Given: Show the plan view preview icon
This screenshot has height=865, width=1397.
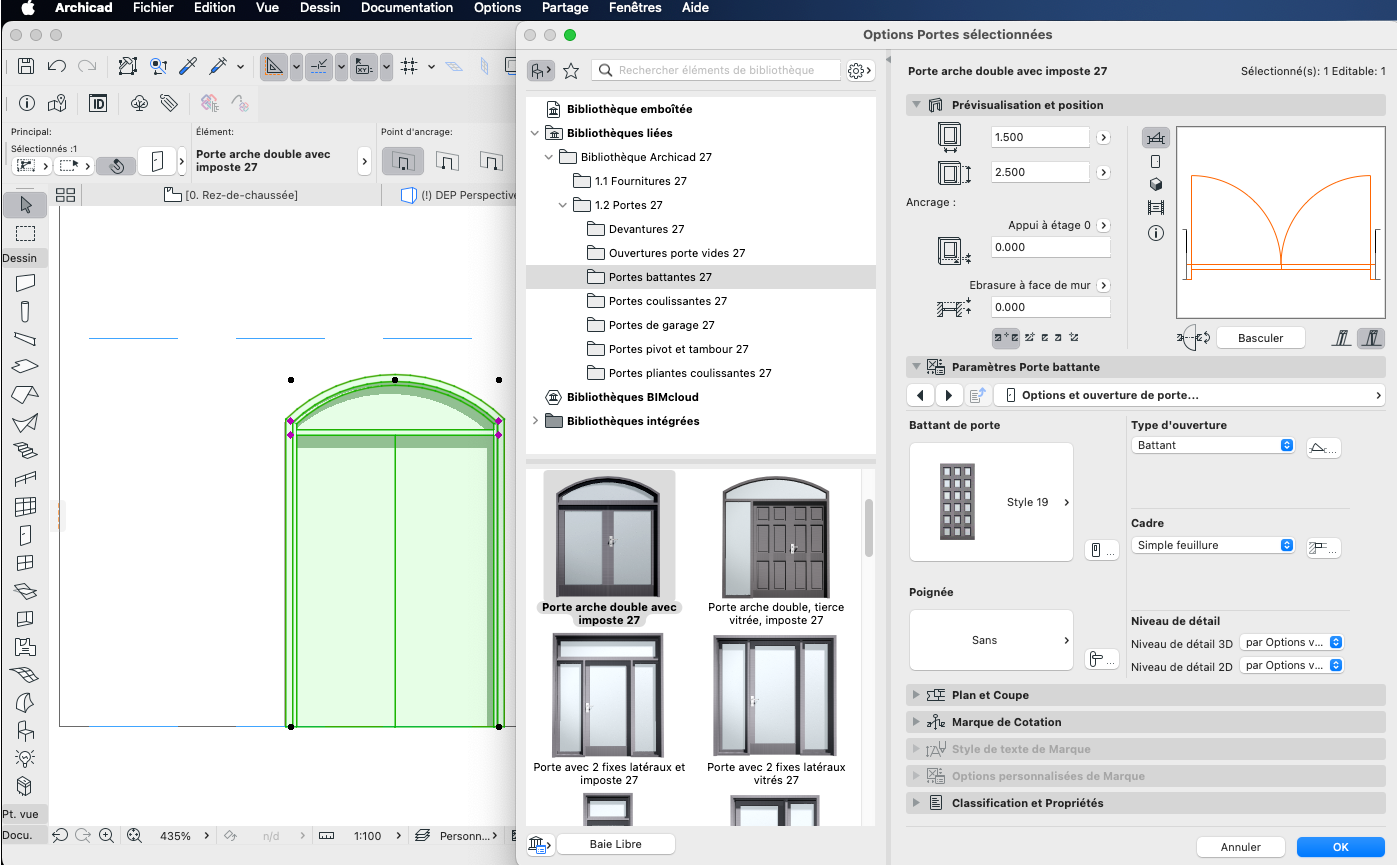Looking at the screenshot, I should [1156, 138].
